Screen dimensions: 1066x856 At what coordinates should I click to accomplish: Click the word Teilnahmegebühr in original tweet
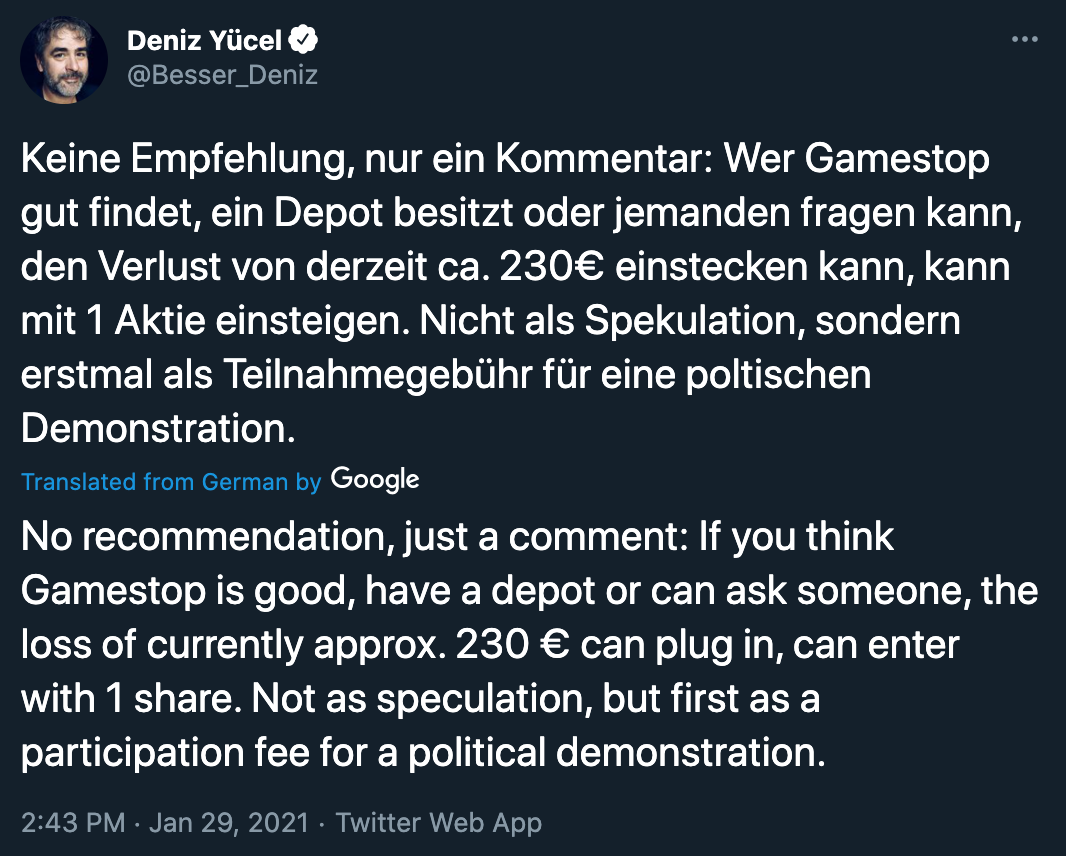(377, 375)
